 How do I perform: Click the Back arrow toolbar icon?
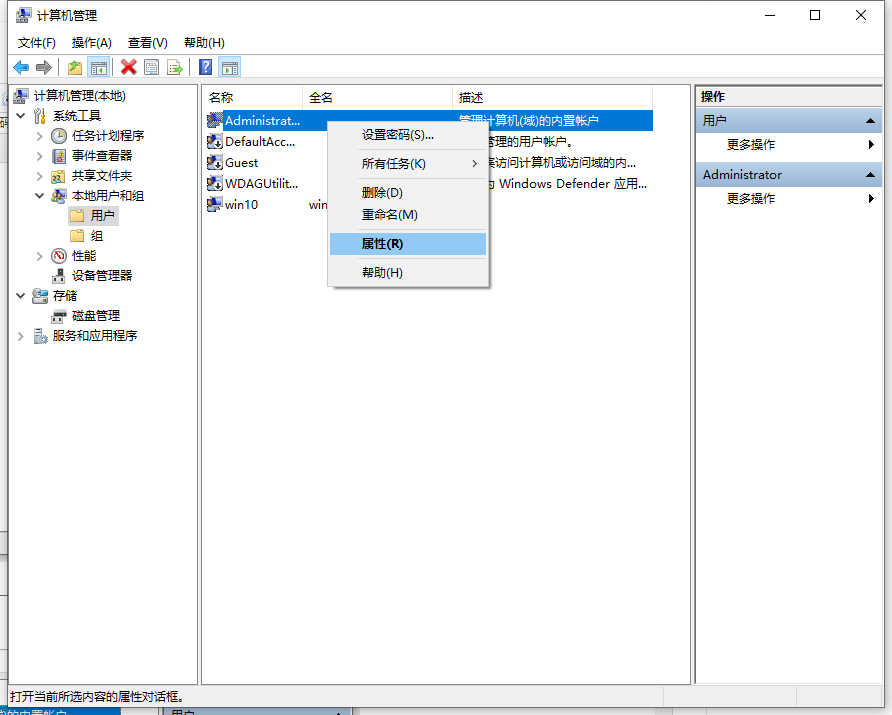point(21,67)
